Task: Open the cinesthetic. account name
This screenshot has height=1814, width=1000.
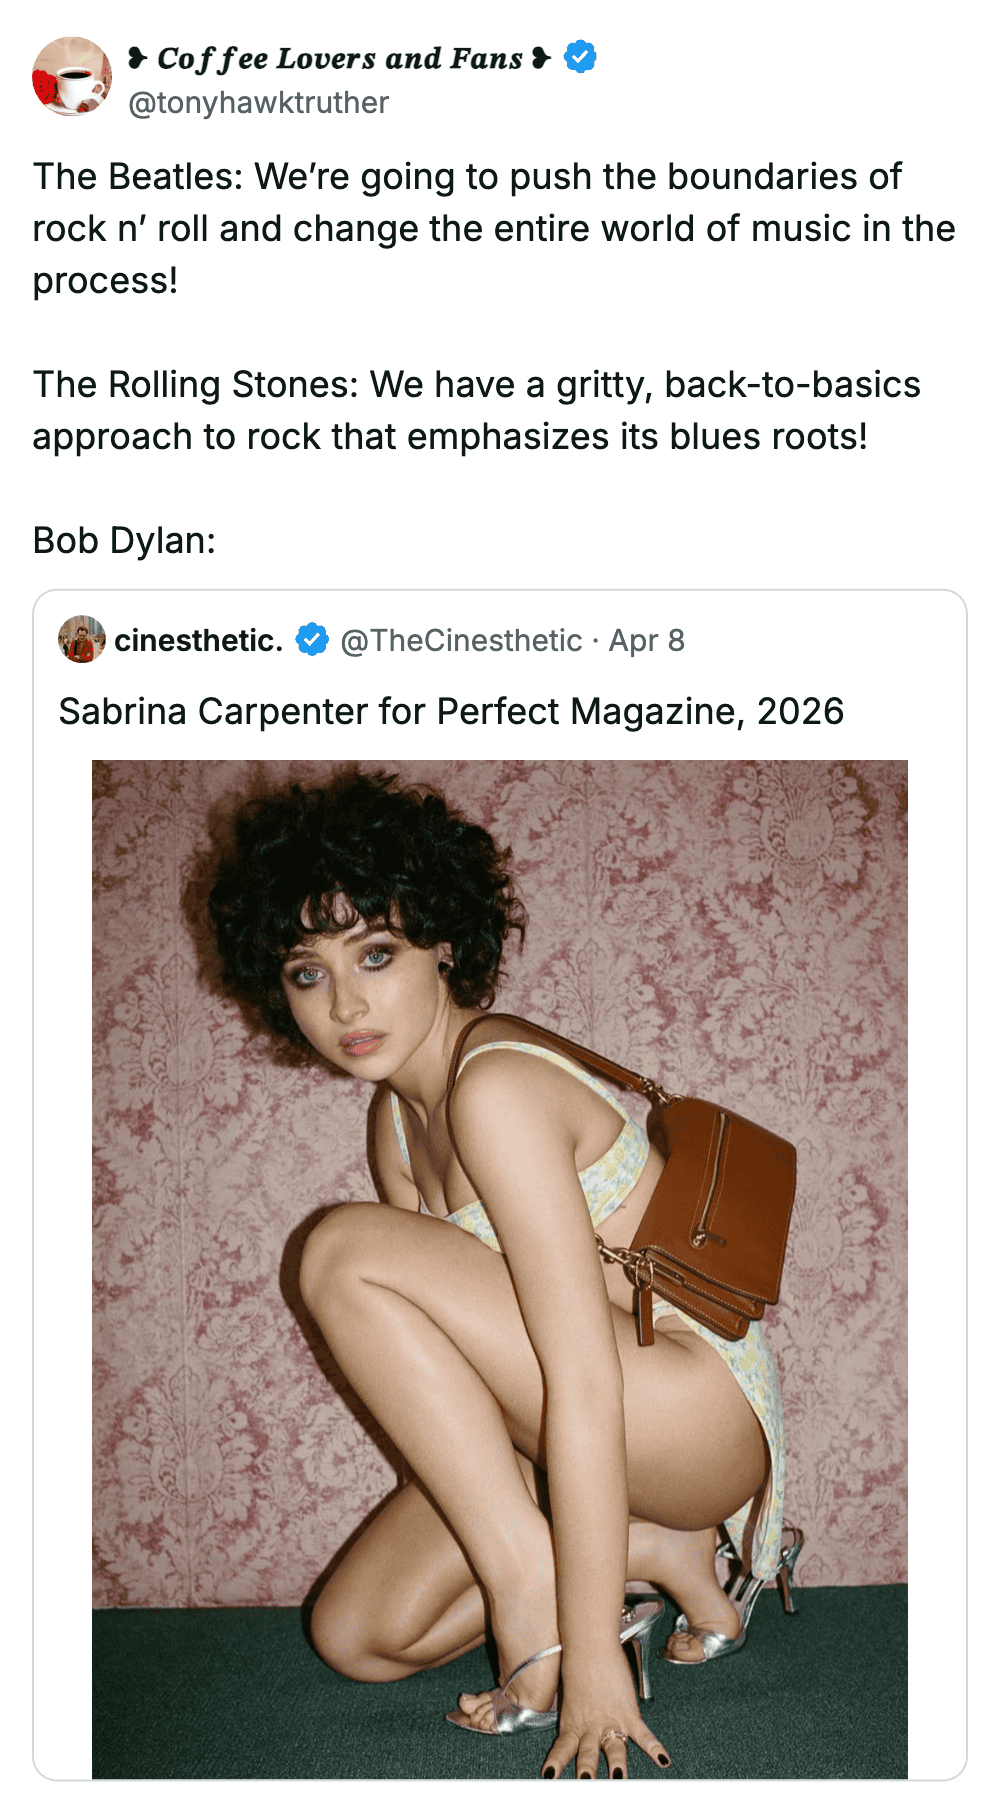Action: [198, 640]
